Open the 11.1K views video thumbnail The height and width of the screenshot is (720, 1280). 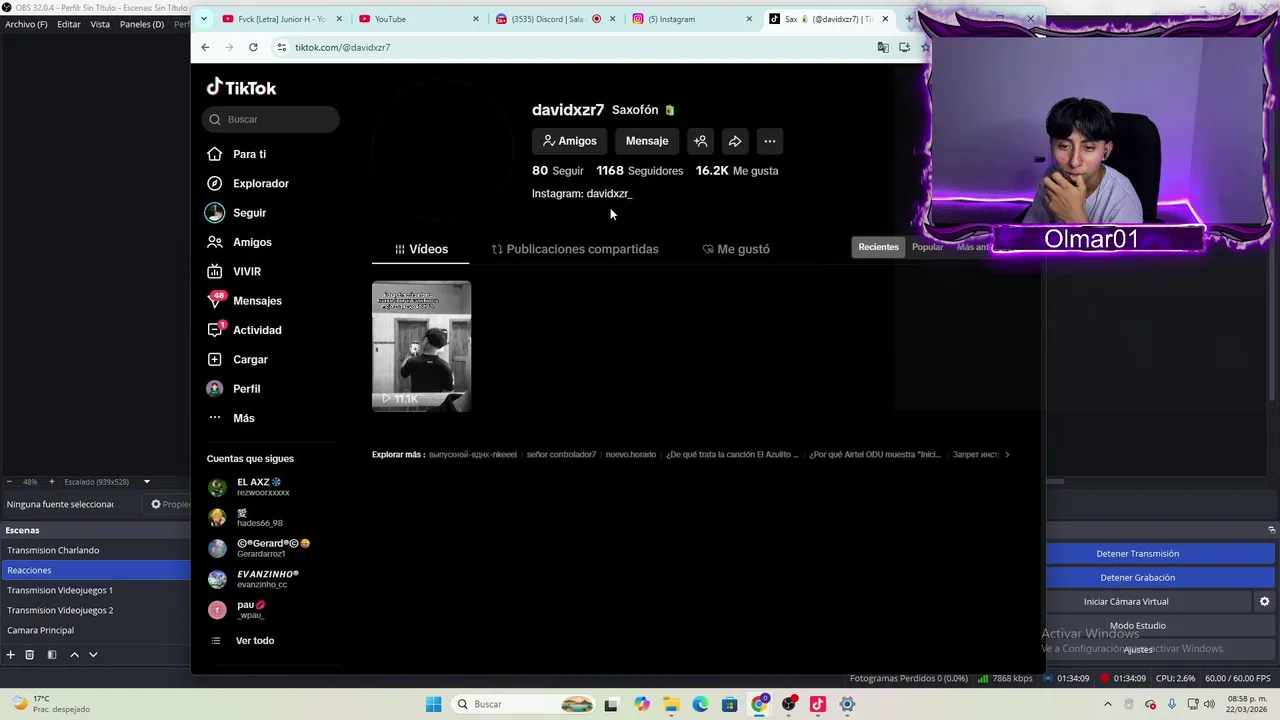pyautogui.click(x=421, y=346)
